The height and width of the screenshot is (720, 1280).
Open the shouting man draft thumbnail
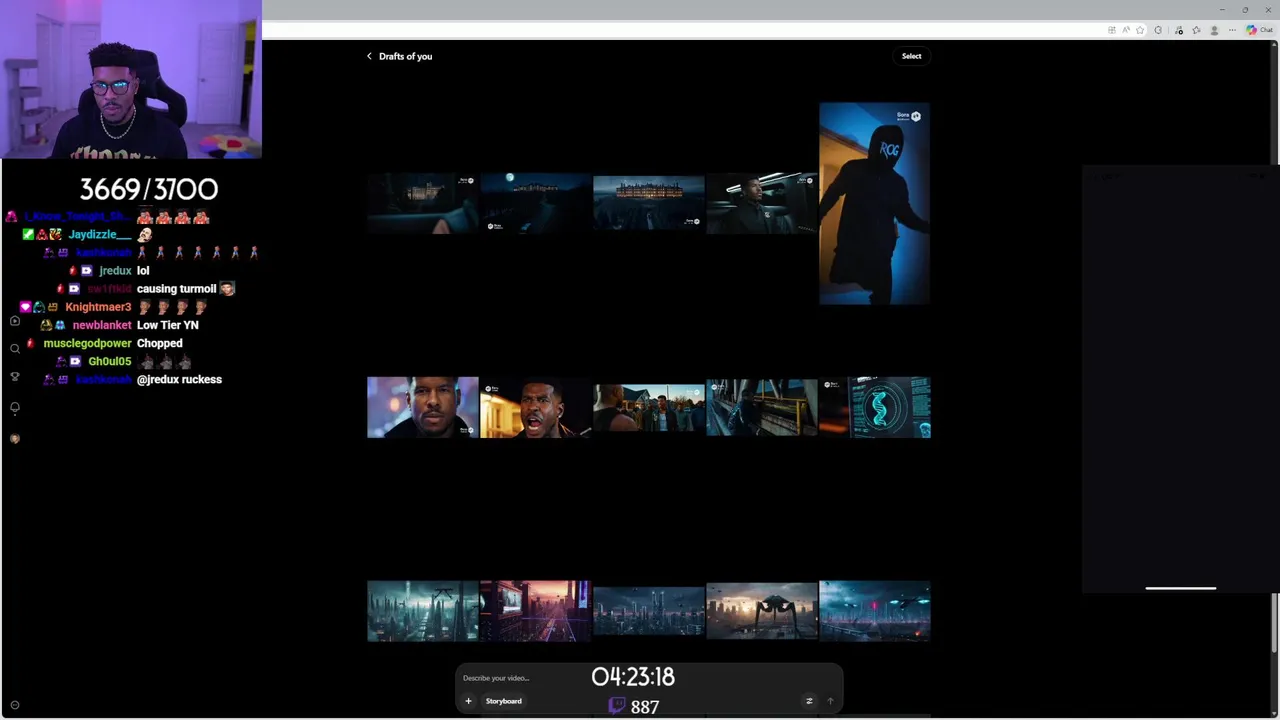tap(535, 407)
